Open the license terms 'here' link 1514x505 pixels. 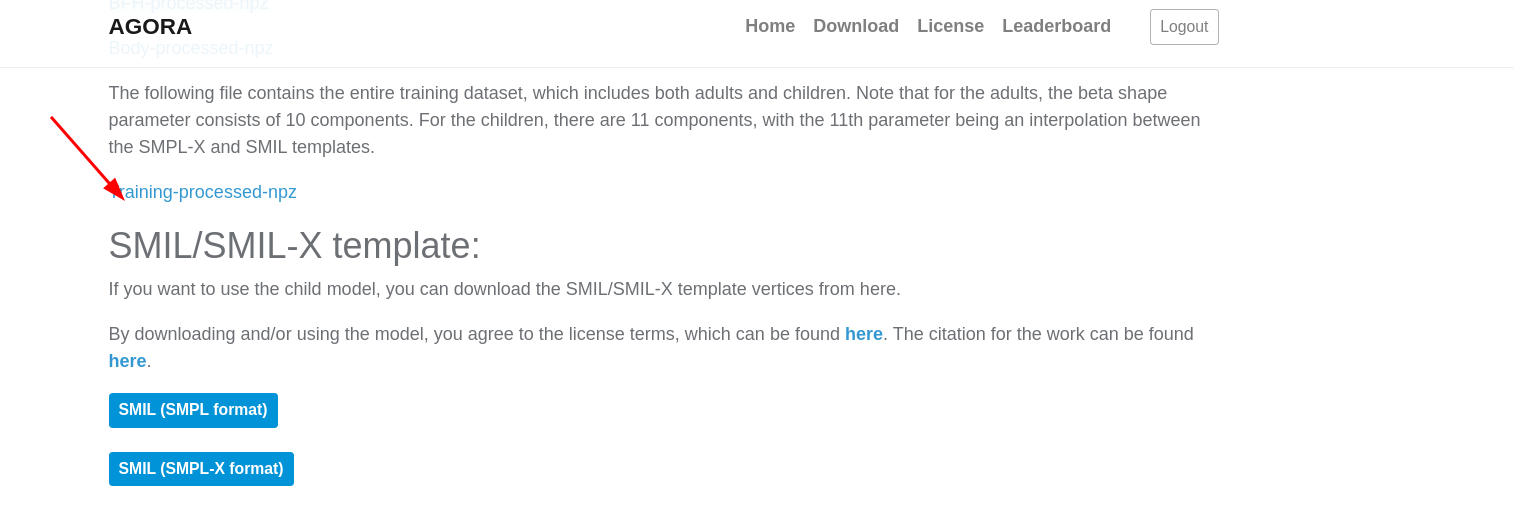tap(863, 334)
